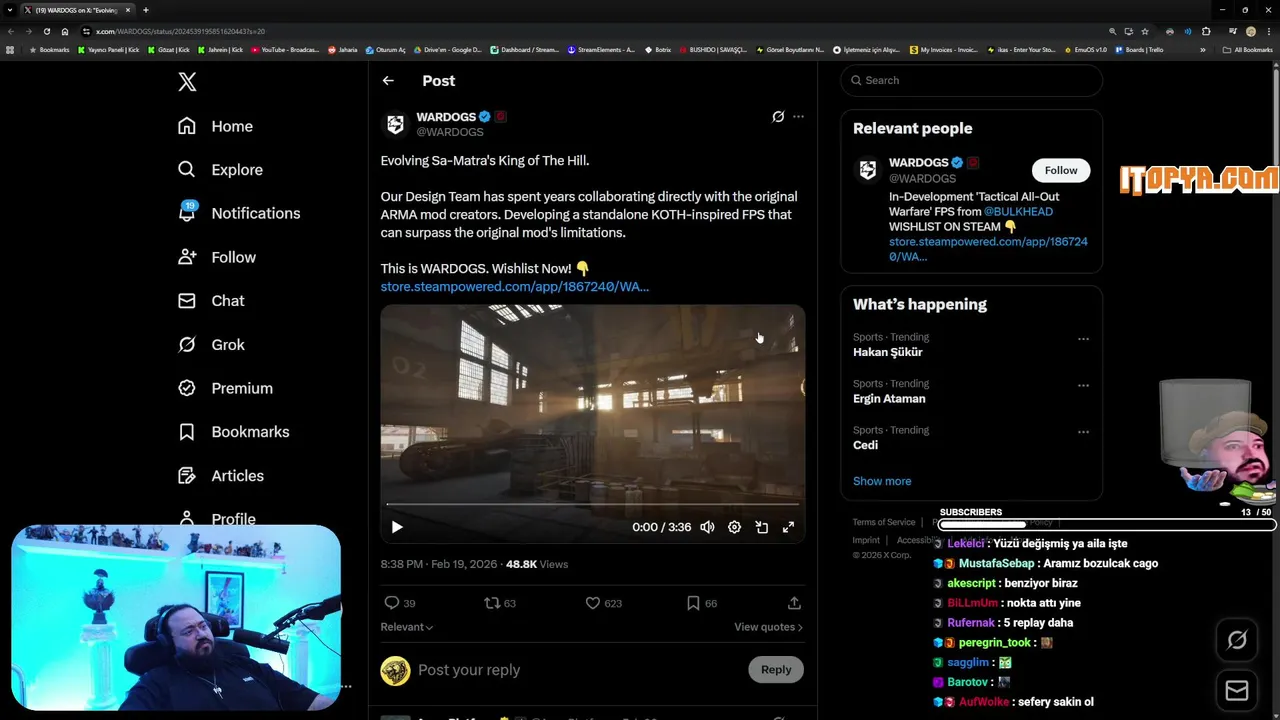Open the Botrix bookmark
The height and width of the screenshot is (720, 1280).
pyautogui.click(x=658, y=49)
